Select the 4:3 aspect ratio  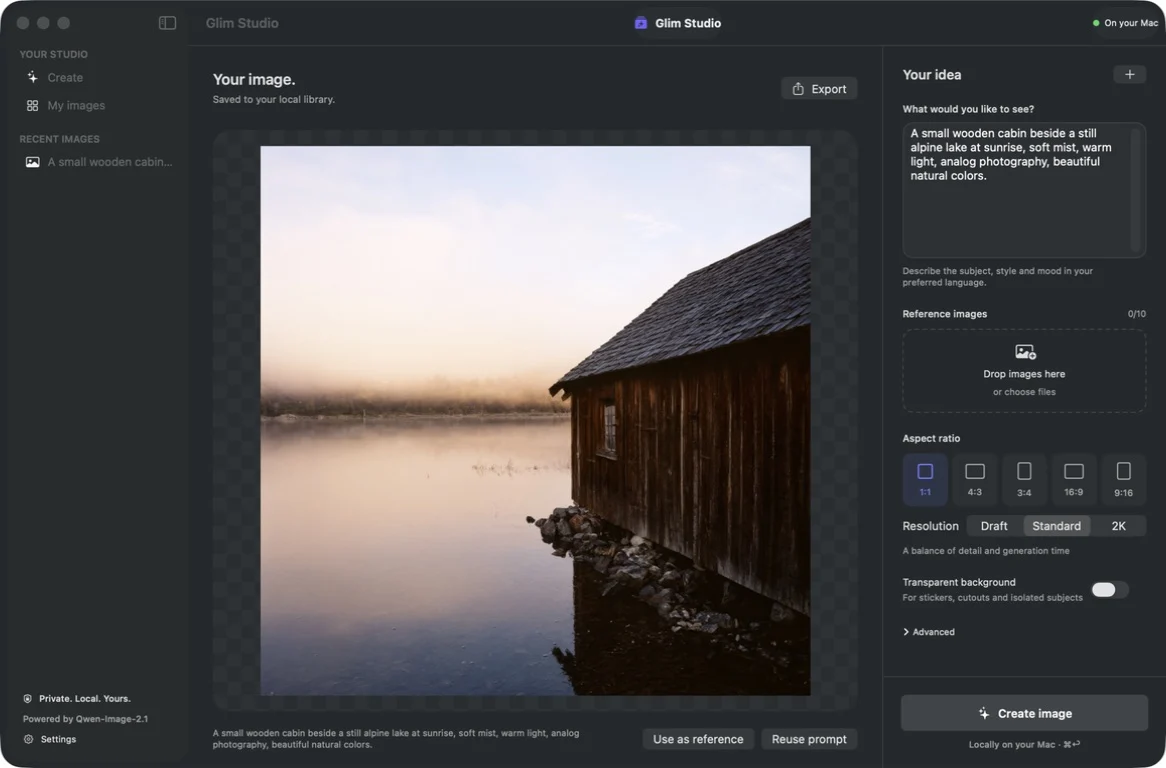tap(975, 480)
